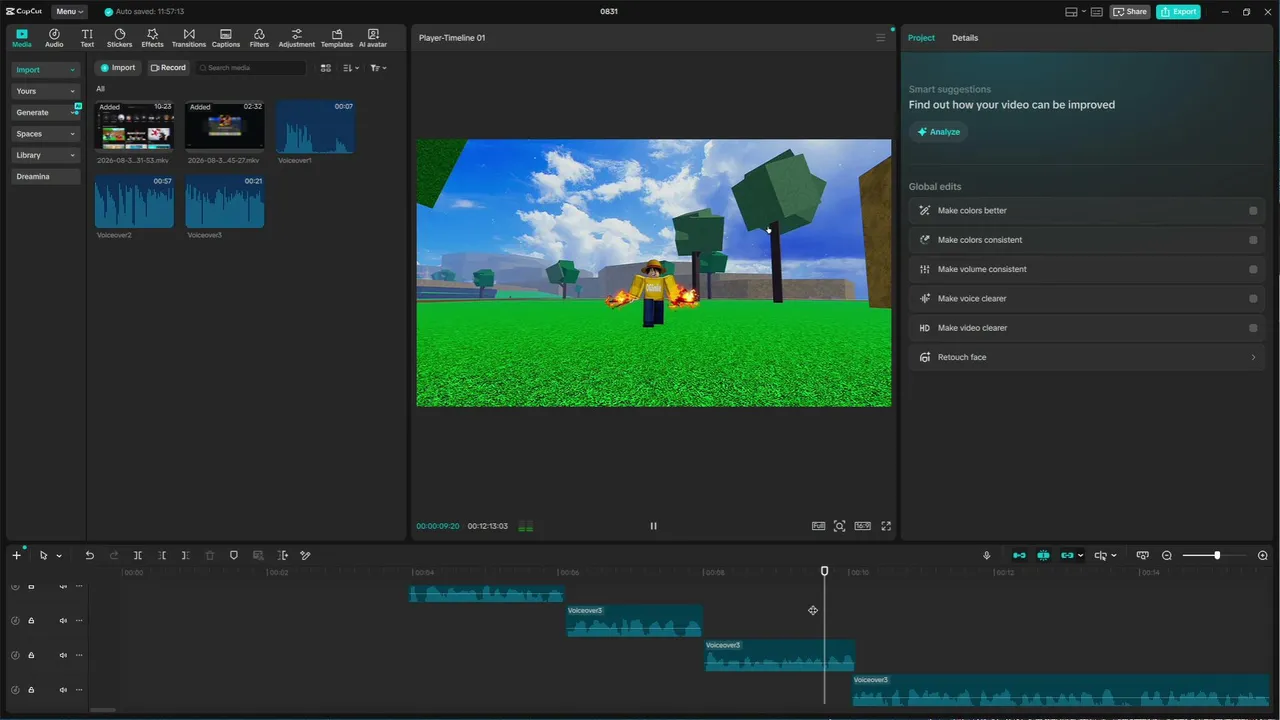Select the Voiceover2 audio thumbnail
This screenshot has height=720, width=1280.
point(134,202)
